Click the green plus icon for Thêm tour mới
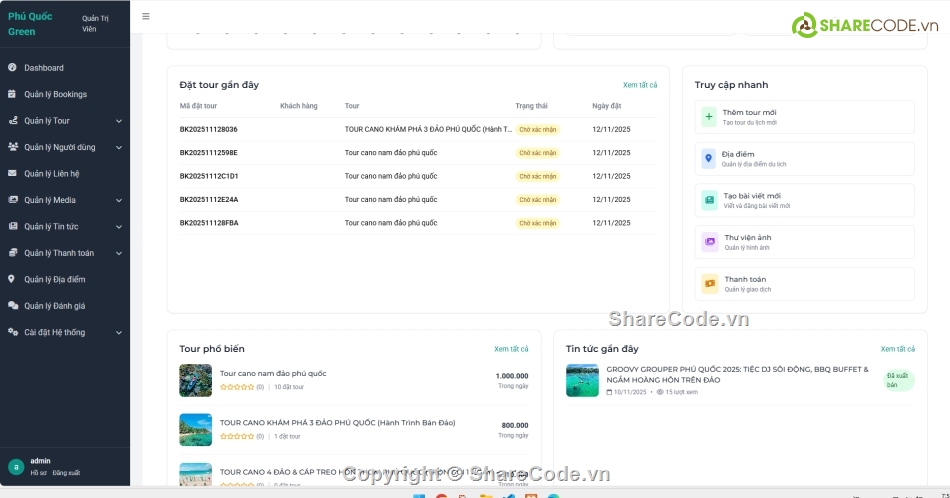This screenshot has height=498, width=950. point(709,117)
